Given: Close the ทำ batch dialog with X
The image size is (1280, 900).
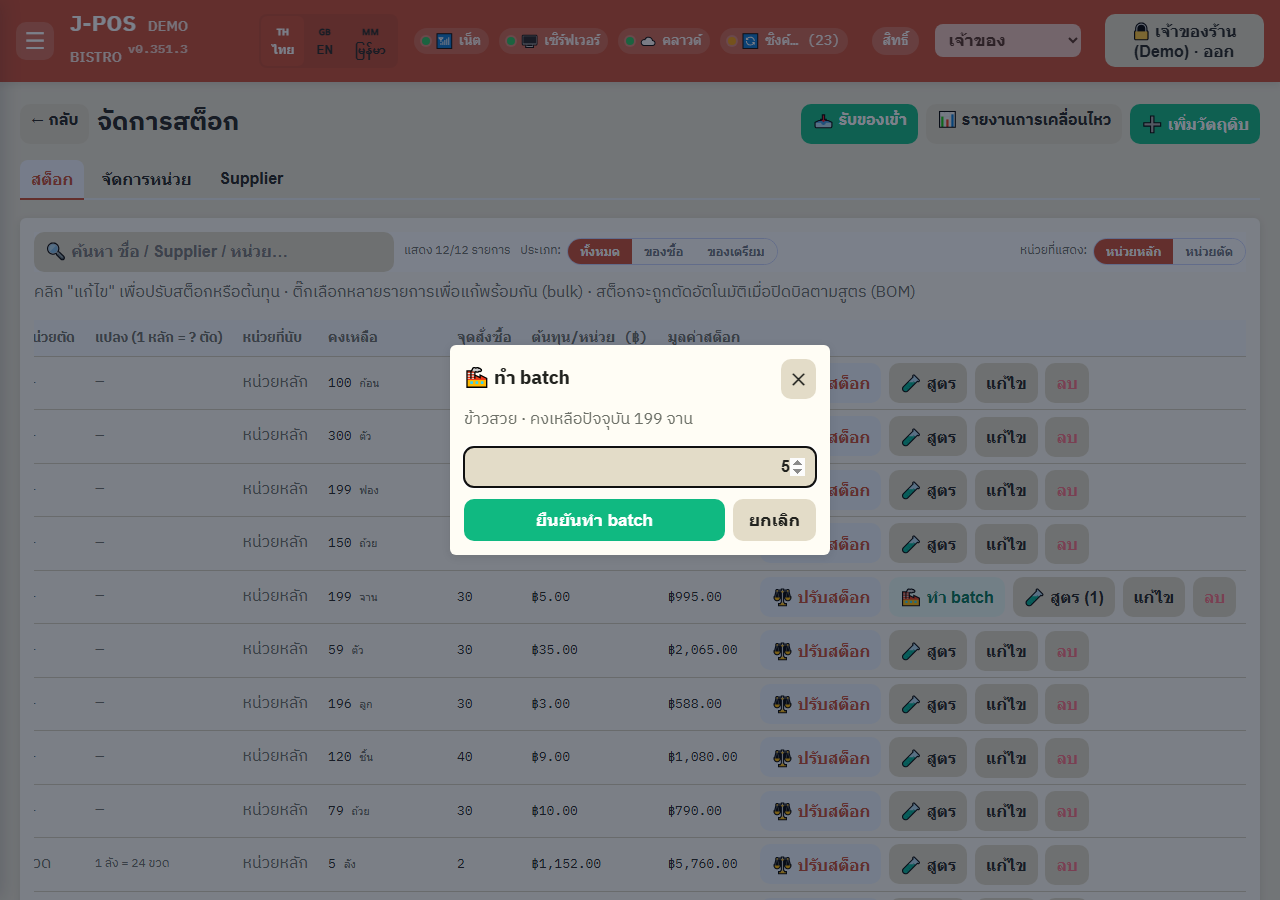Looking at the screenshot, I should point(798,379).
